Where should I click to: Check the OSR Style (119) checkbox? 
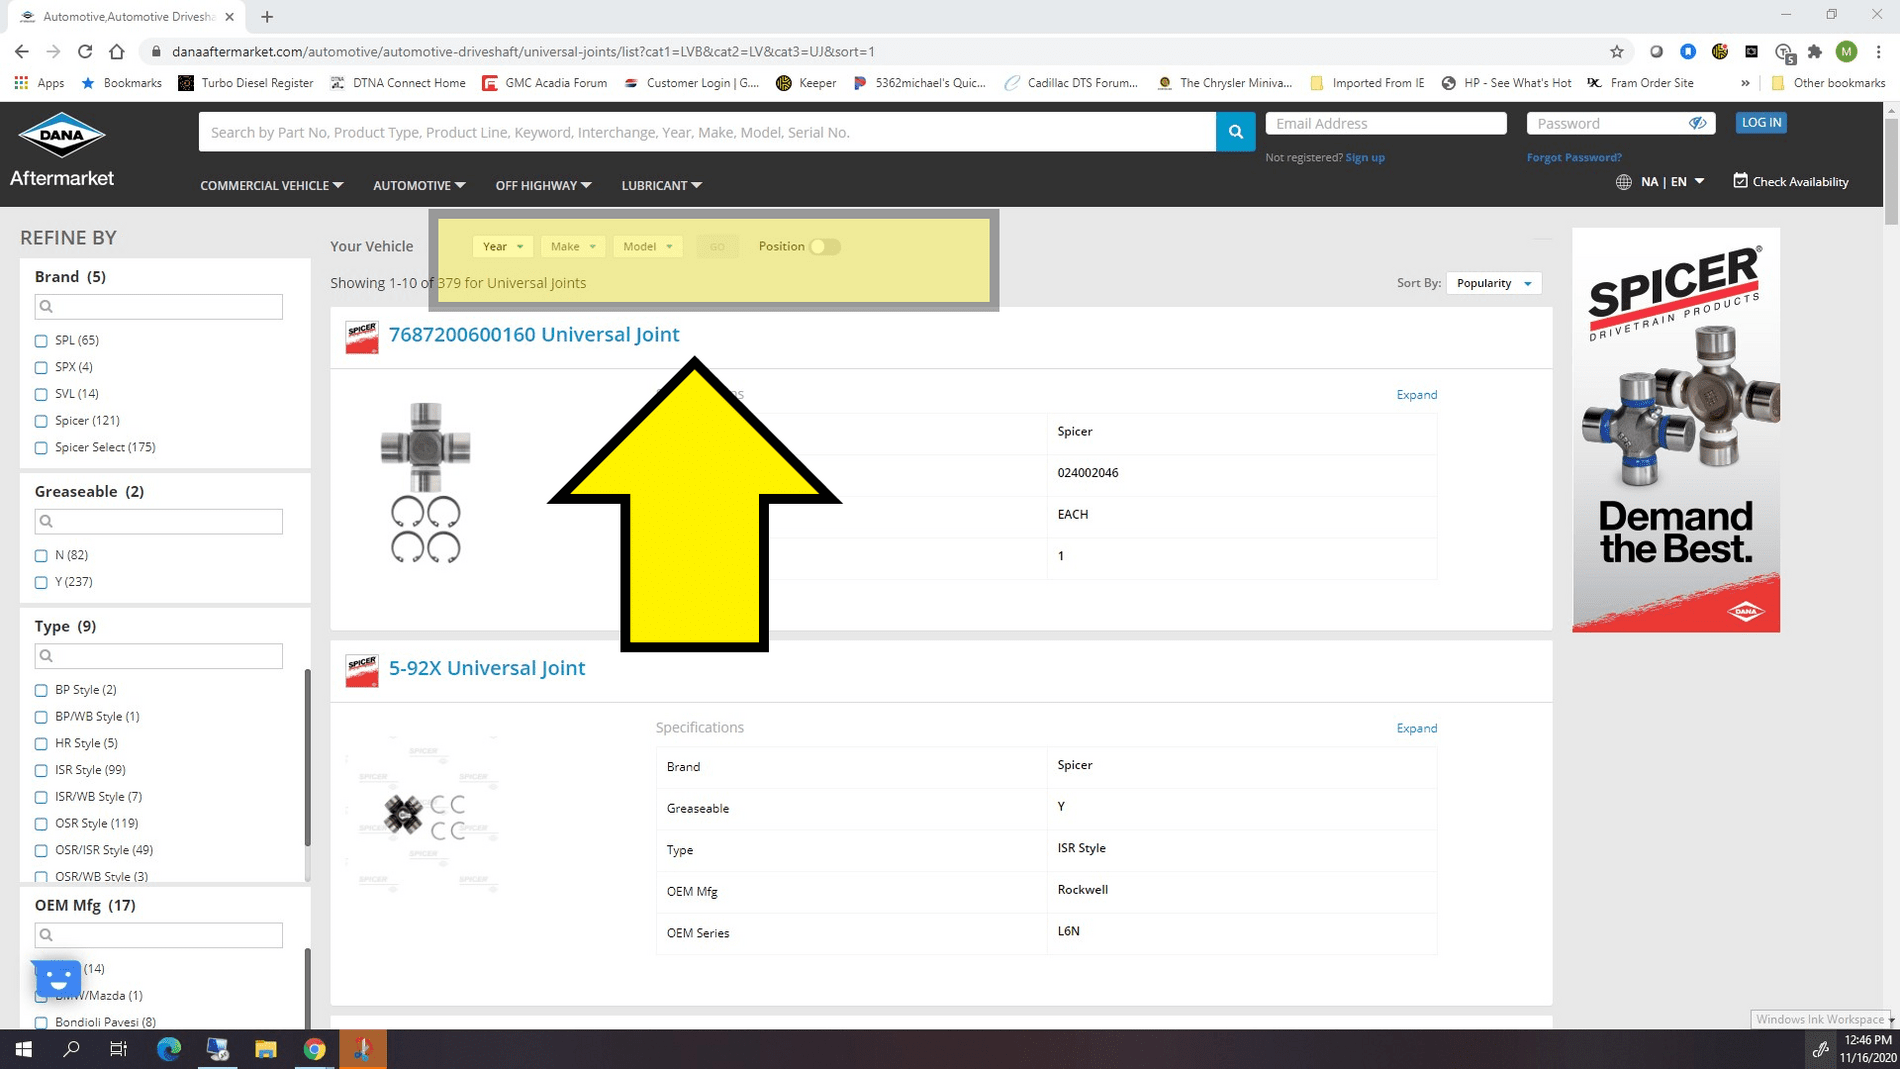tap(41, 824)
